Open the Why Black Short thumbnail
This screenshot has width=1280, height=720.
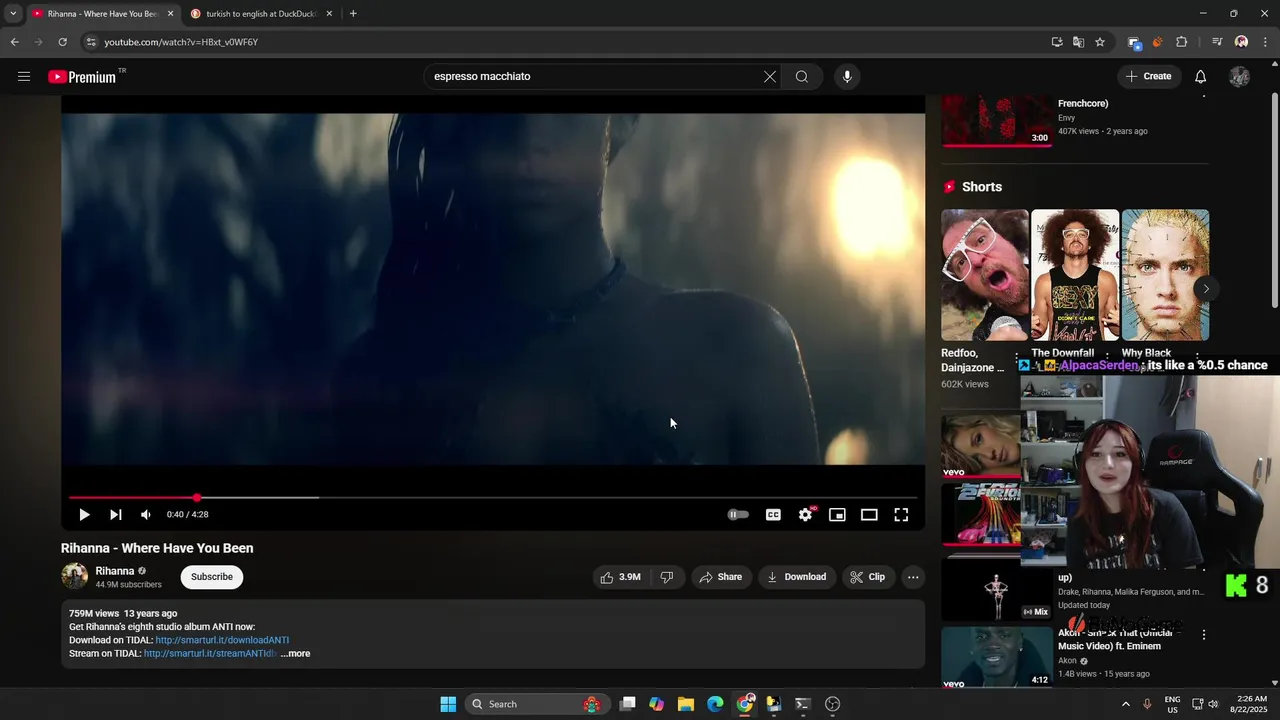pos(1165,275)
